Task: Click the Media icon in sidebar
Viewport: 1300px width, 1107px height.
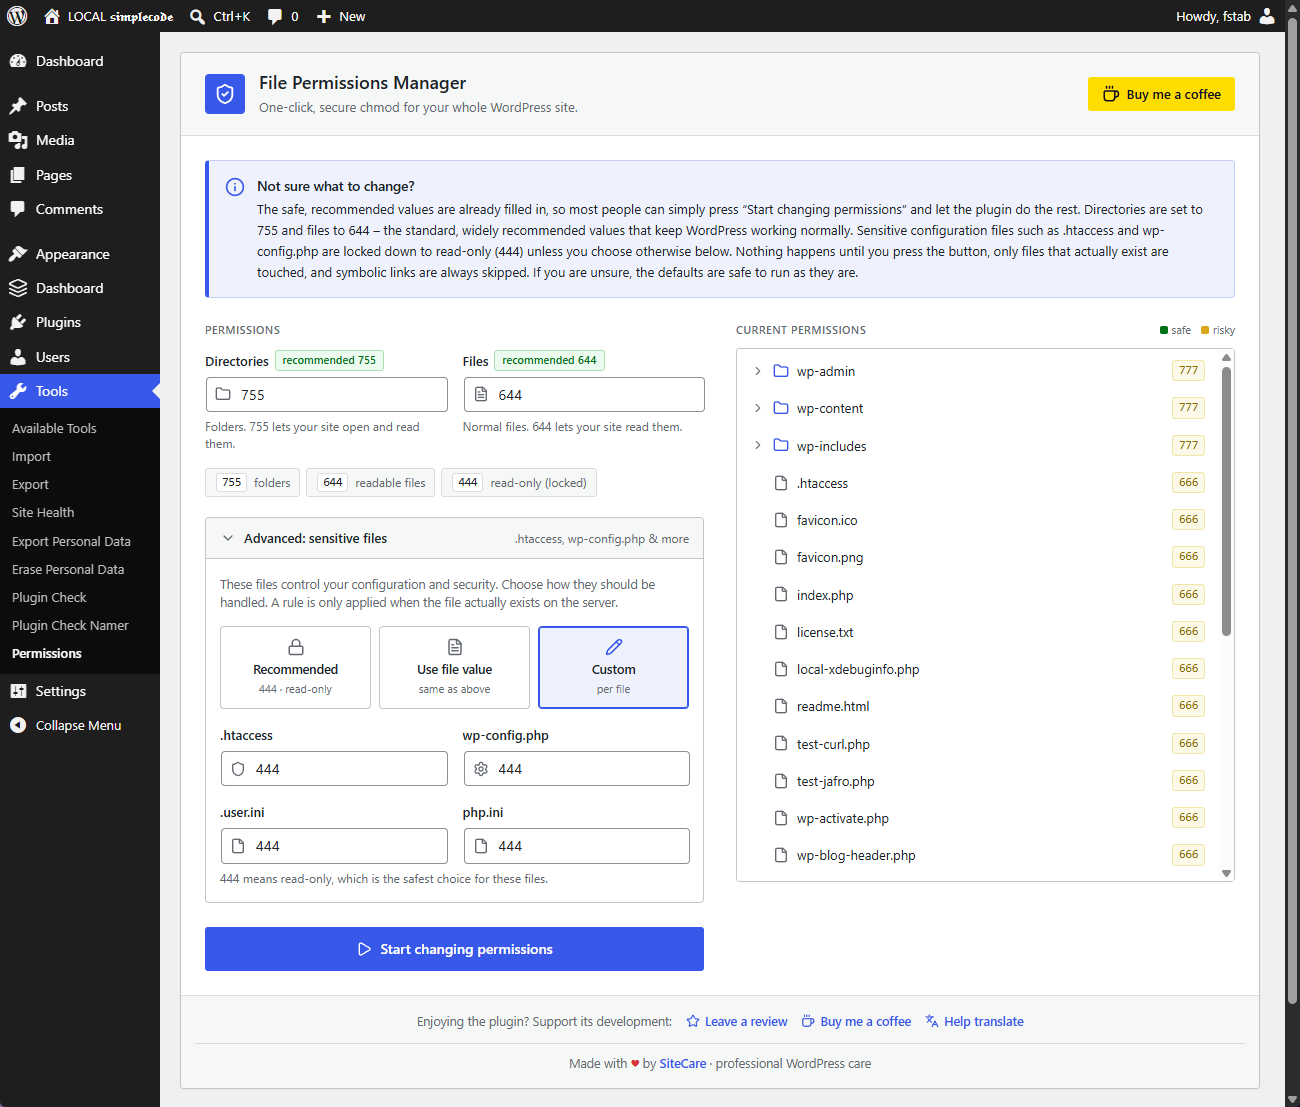Action: coord(18,140)
